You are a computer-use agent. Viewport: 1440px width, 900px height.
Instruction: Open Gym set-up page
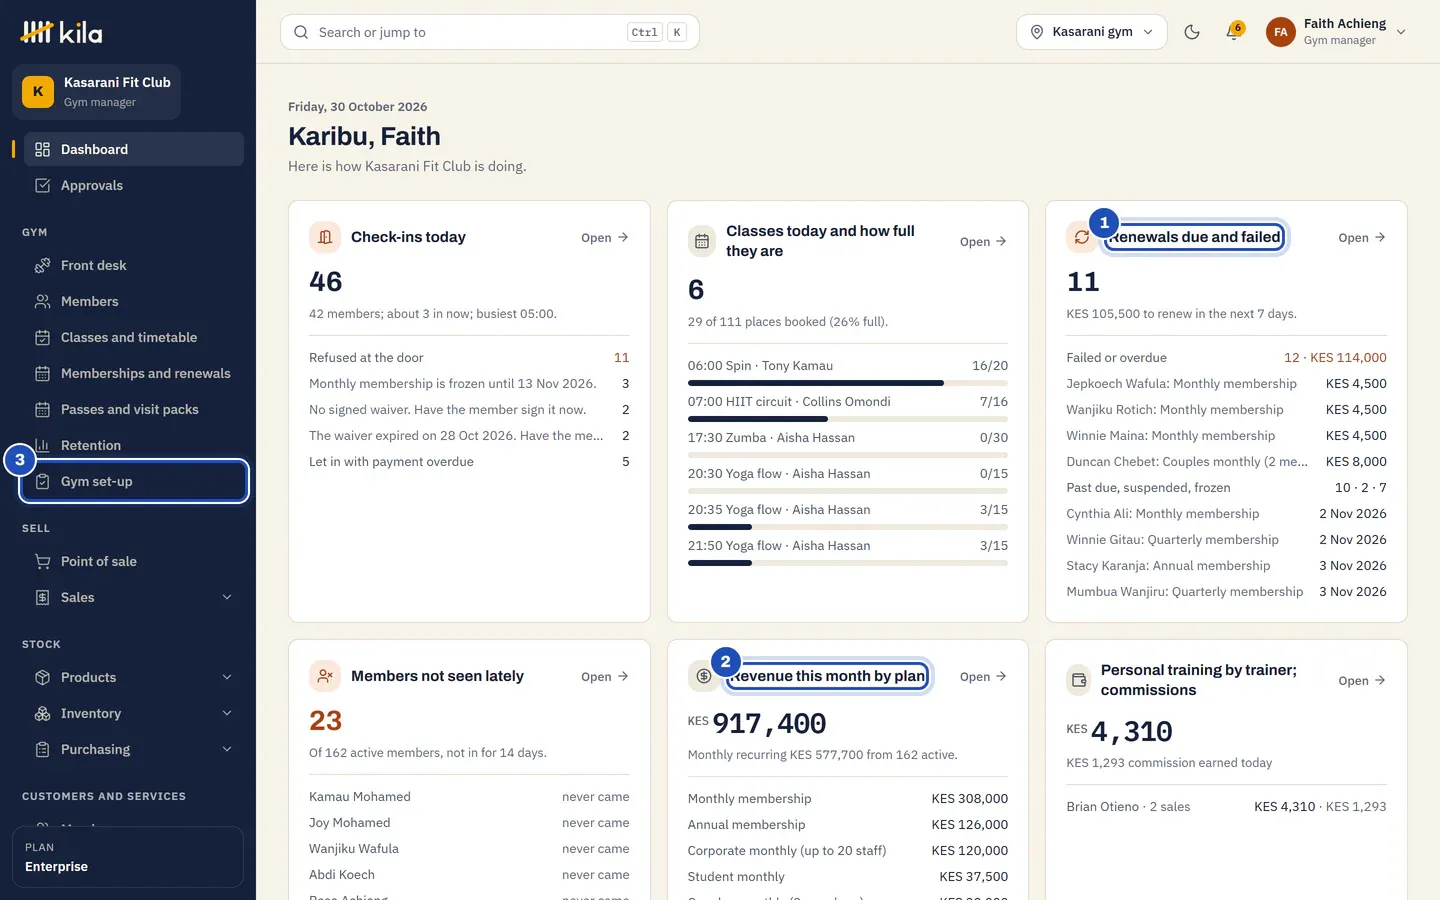click(x=133, y=481)
